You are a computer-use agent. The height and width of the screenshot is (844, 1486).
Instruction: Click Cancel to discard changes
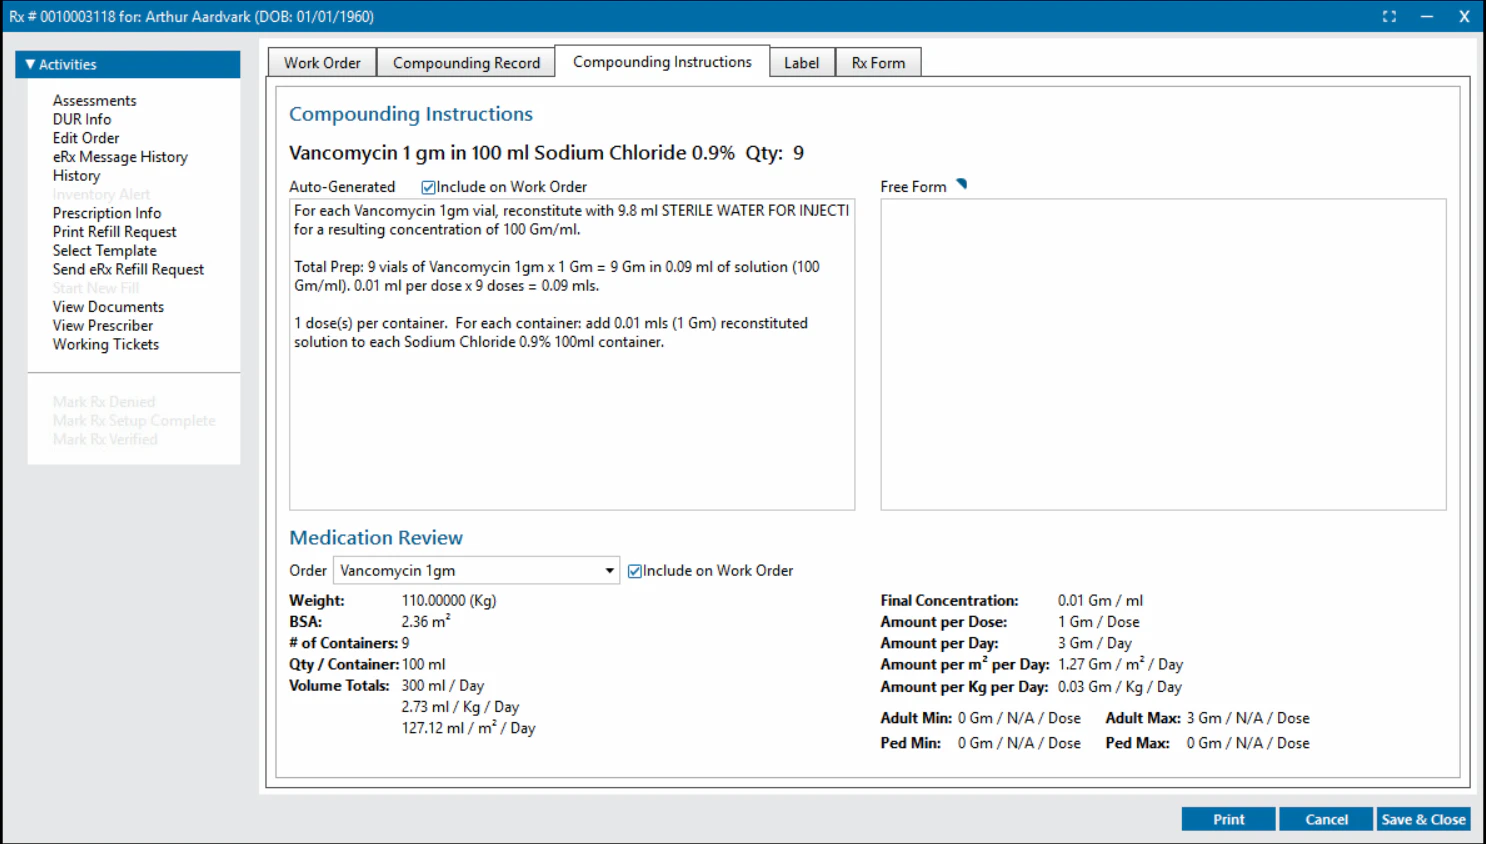(x=1325, y=818)
